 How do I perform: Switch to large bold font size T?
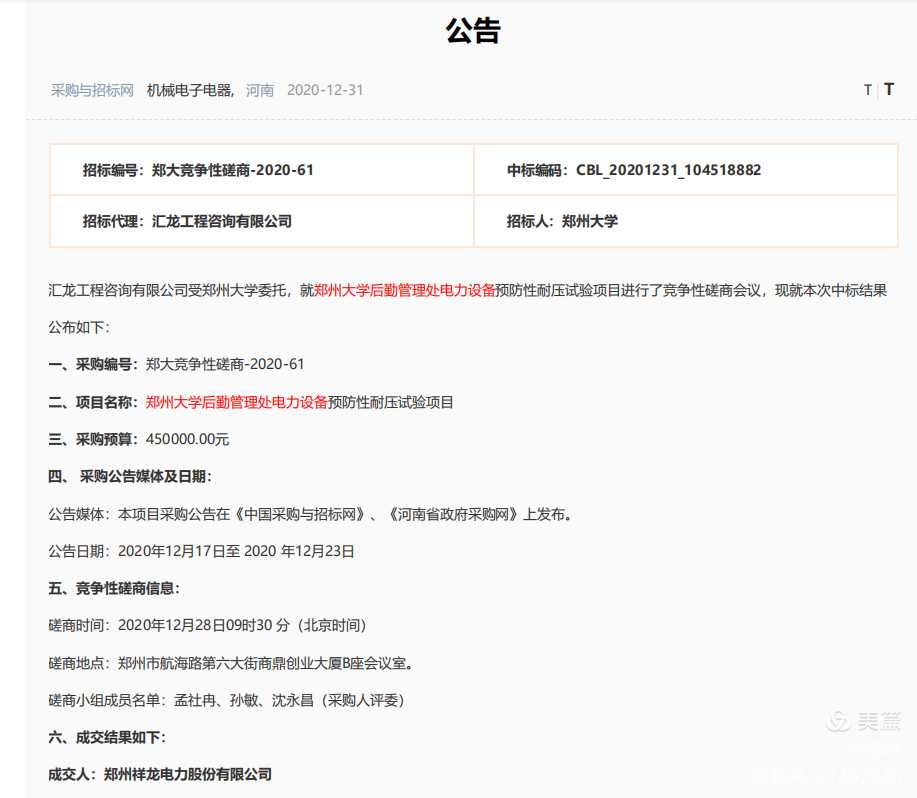pos(889,89)
